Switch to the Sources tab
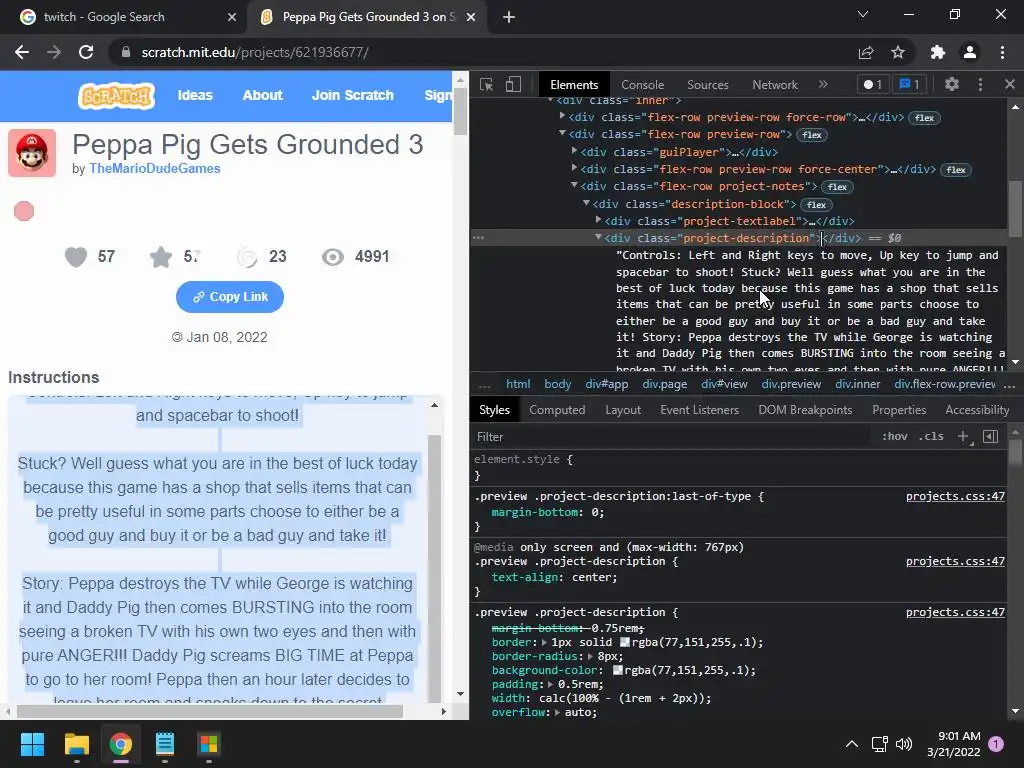The height and width of the screenshot is (768, 1024). point(708,85)
